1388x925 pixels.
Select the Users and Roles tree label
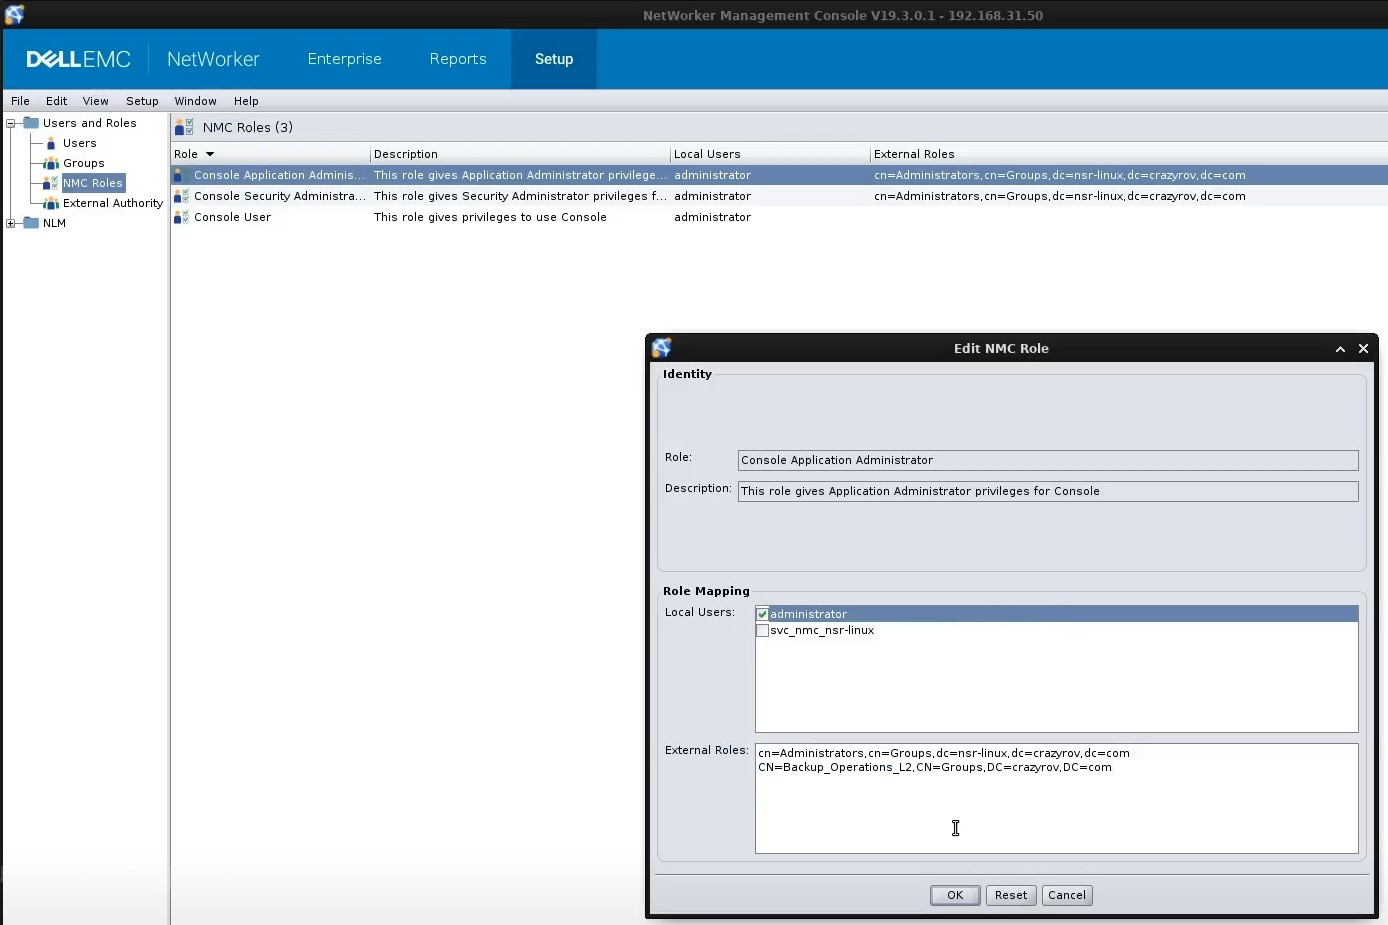coord(90,123)
